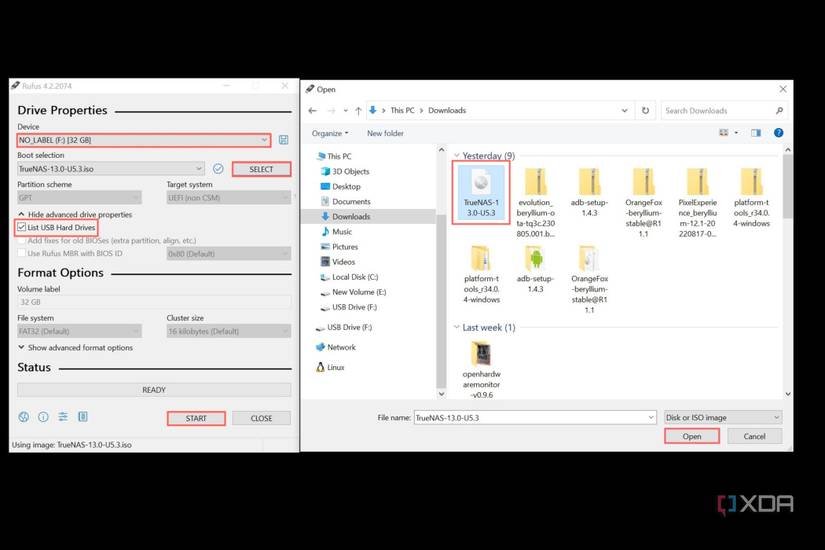825x550 pixels.
Task: Select the OrangeFox-beryllium-stable folder
Action: click(x=589, y=279)
